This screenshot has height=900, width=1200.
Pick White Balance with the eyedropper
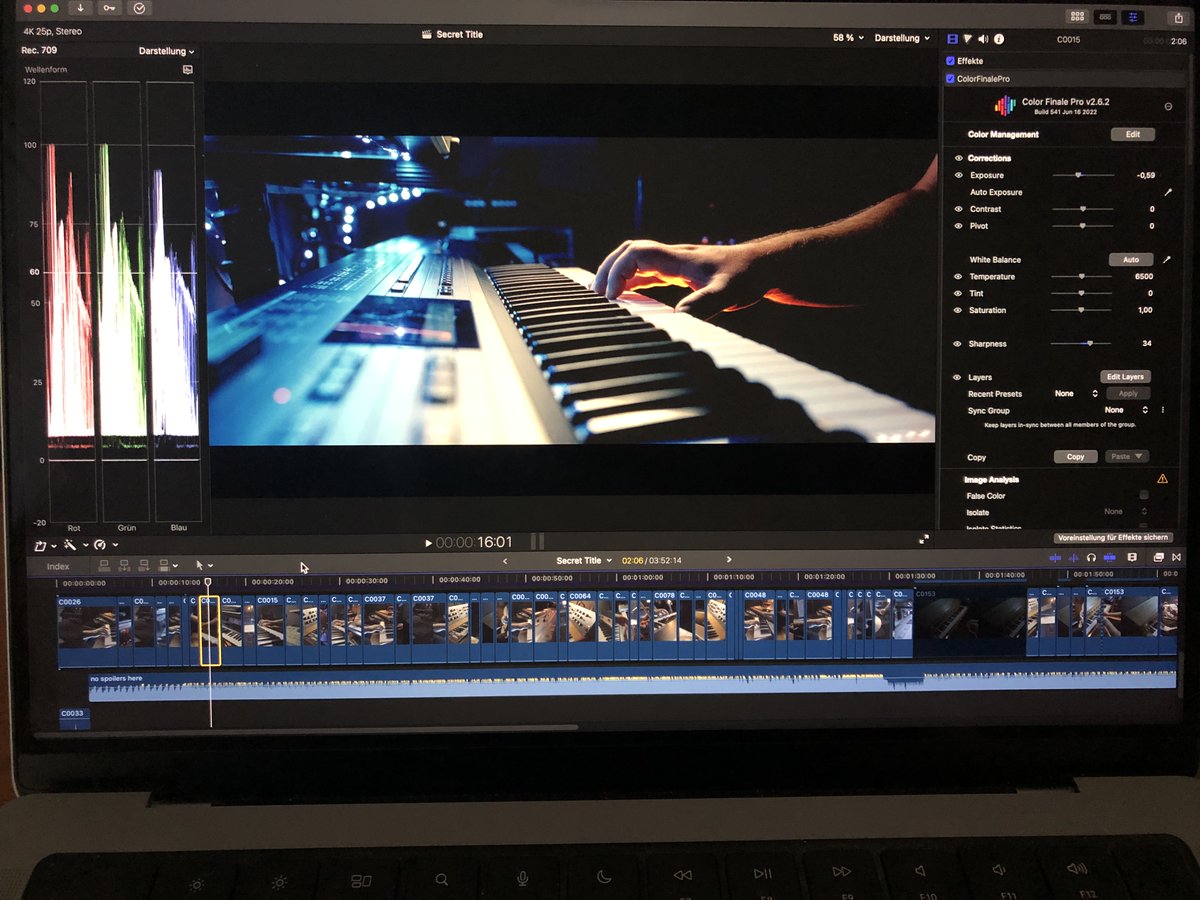click(x=1165, y=260)
